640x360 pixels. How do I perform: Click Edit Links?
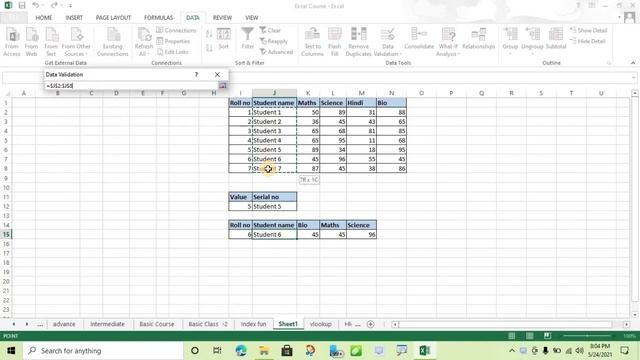pos(173,52)
